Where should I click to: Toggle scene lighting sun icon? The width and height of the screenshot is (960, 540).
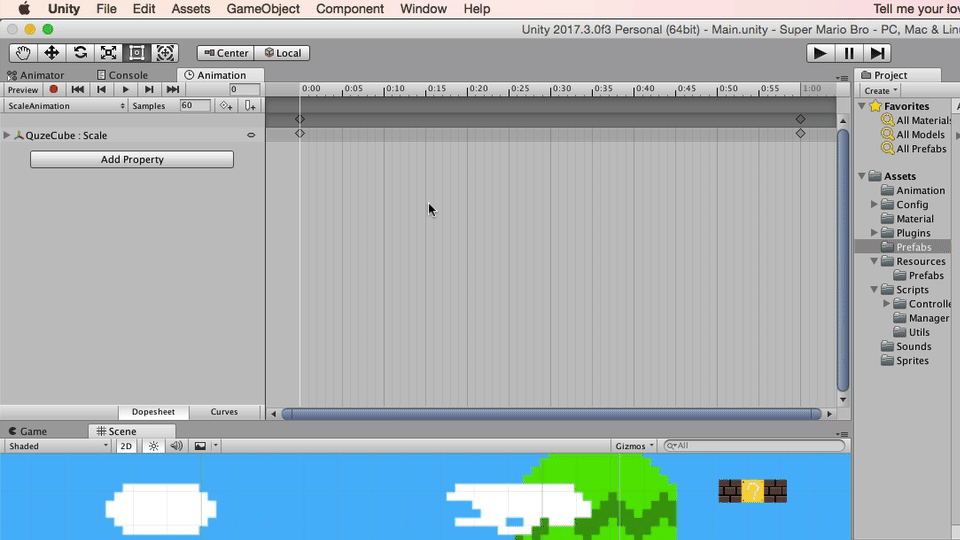click(154, 446)
